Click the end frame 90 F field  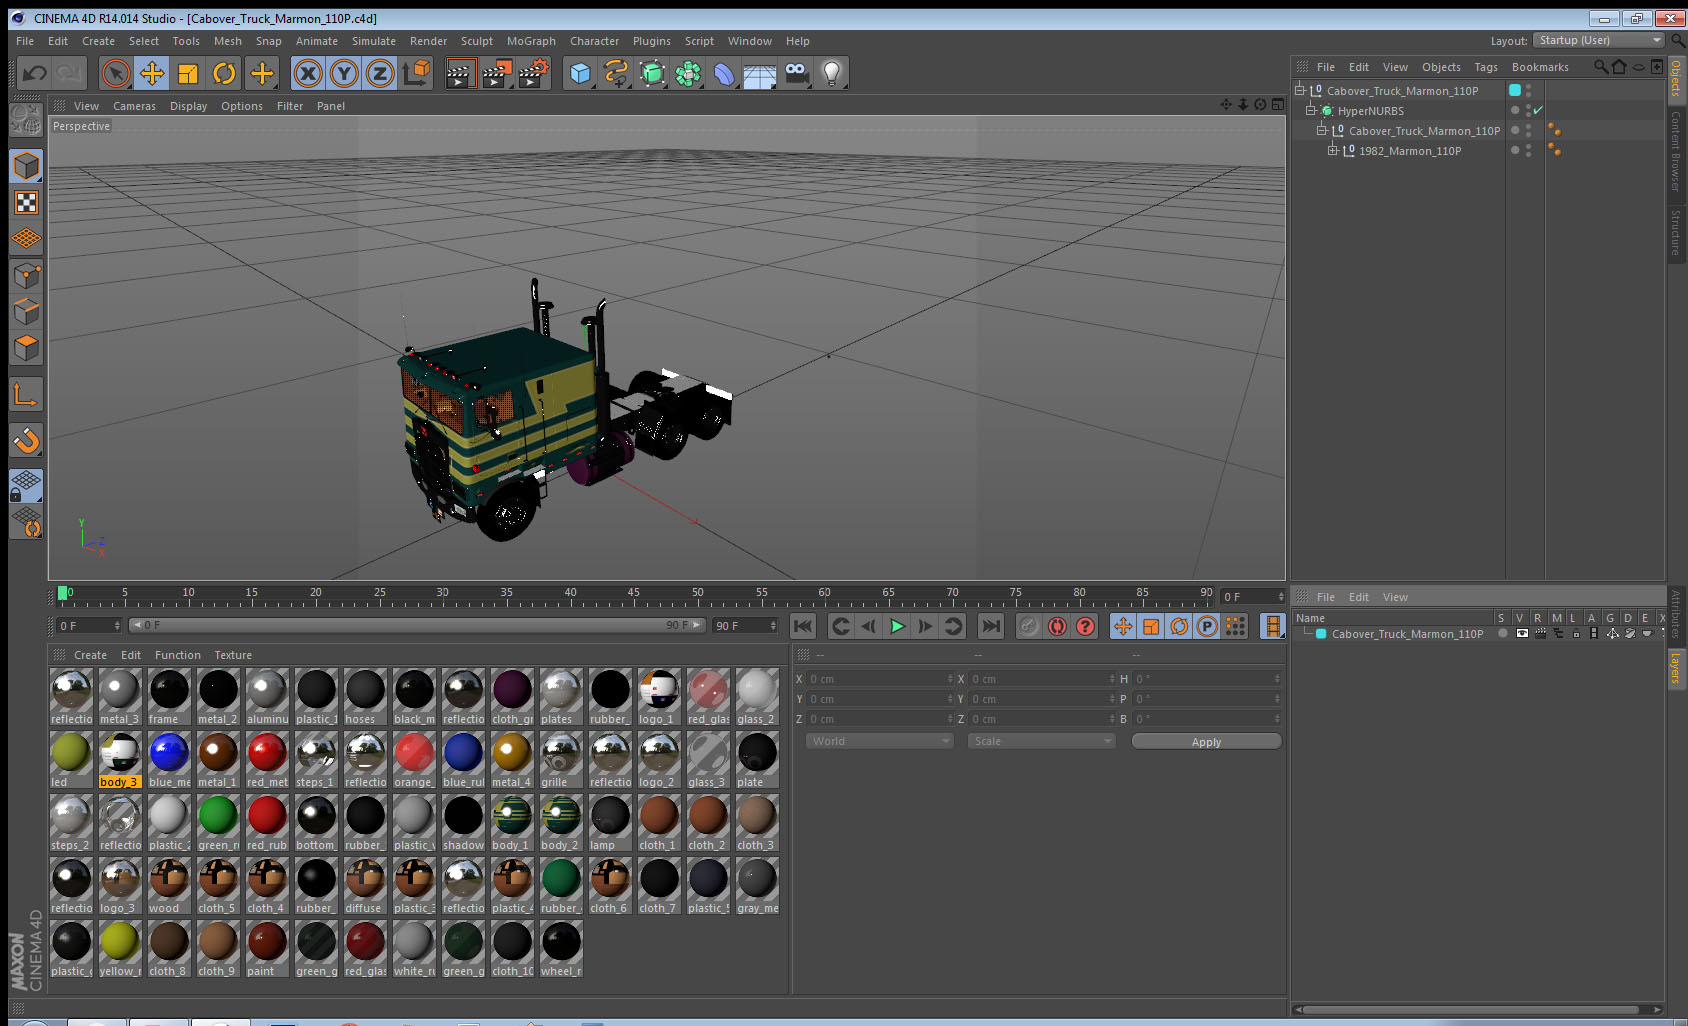point(745,625)
